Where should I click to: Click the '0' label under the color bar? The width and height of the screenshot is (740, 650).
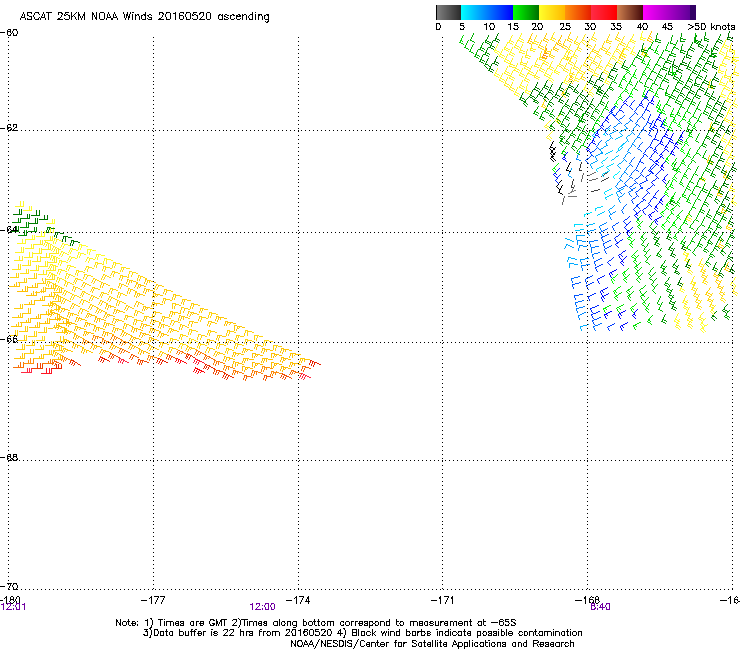tap(438, 27)
